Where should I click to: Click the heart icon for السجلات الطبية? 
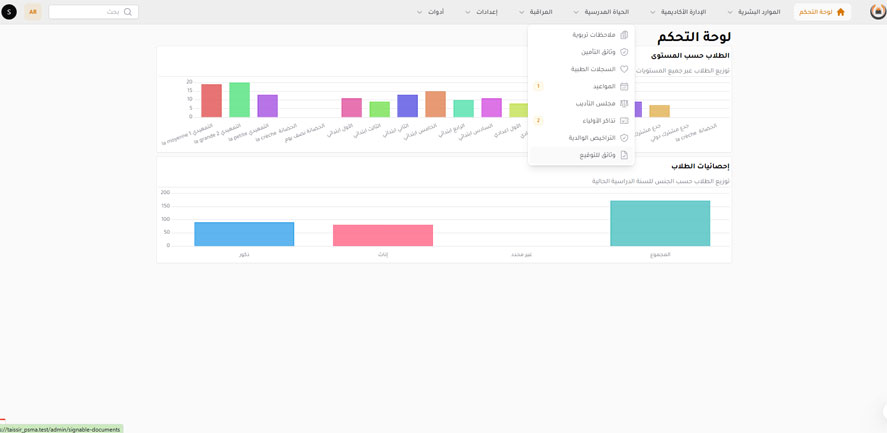[624, 70]
